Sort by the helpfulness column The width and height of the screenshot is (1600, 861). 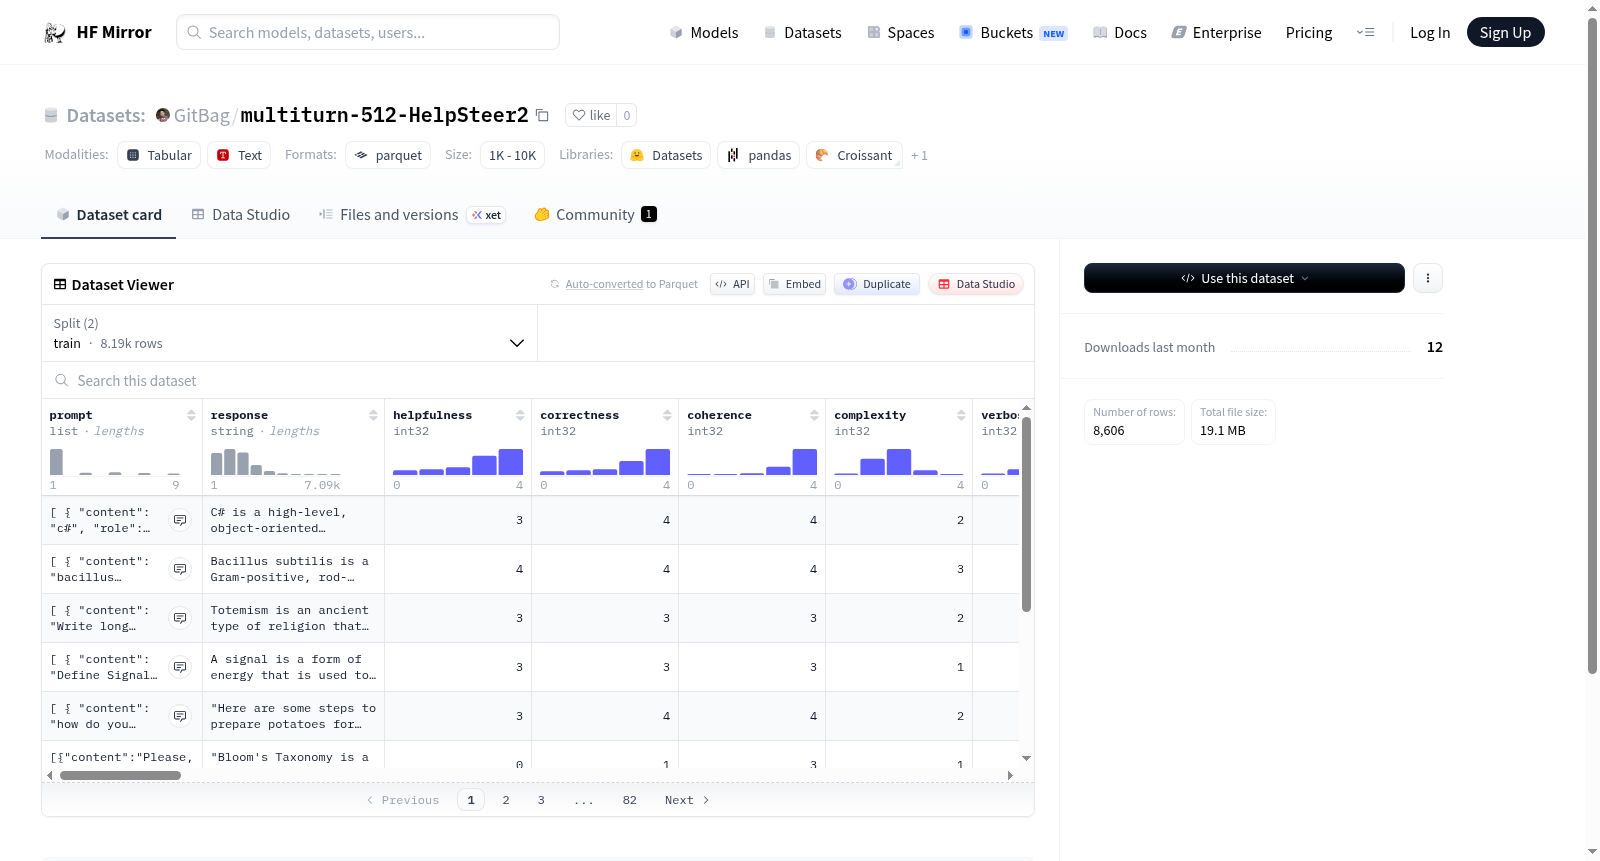click(520, 415)
